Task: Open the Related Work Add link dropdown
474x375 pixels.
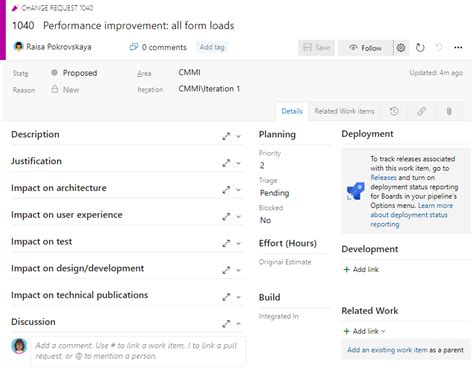Action: coord(364,331)
